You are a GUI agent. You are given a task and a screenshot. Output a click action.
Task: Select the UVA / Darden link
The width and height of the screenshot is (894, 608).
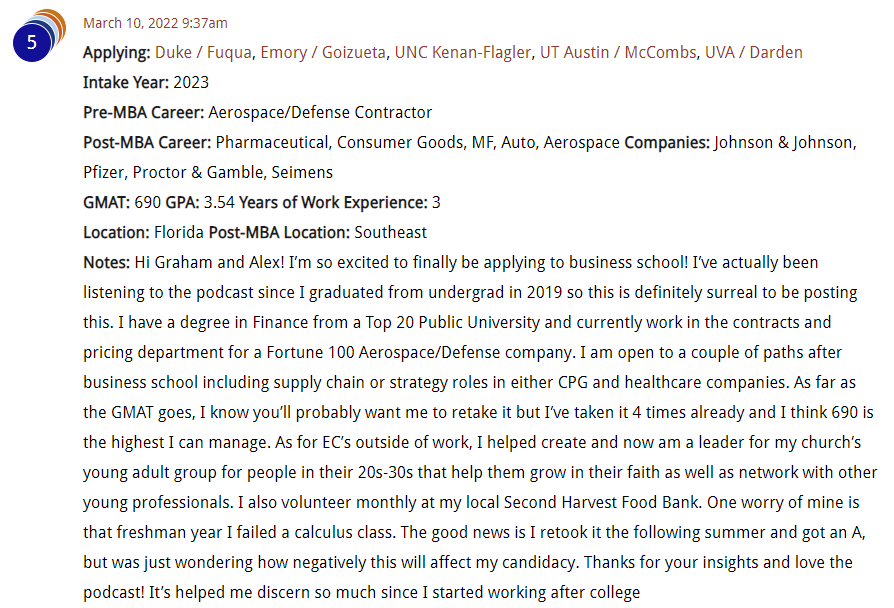pos(753,52)
